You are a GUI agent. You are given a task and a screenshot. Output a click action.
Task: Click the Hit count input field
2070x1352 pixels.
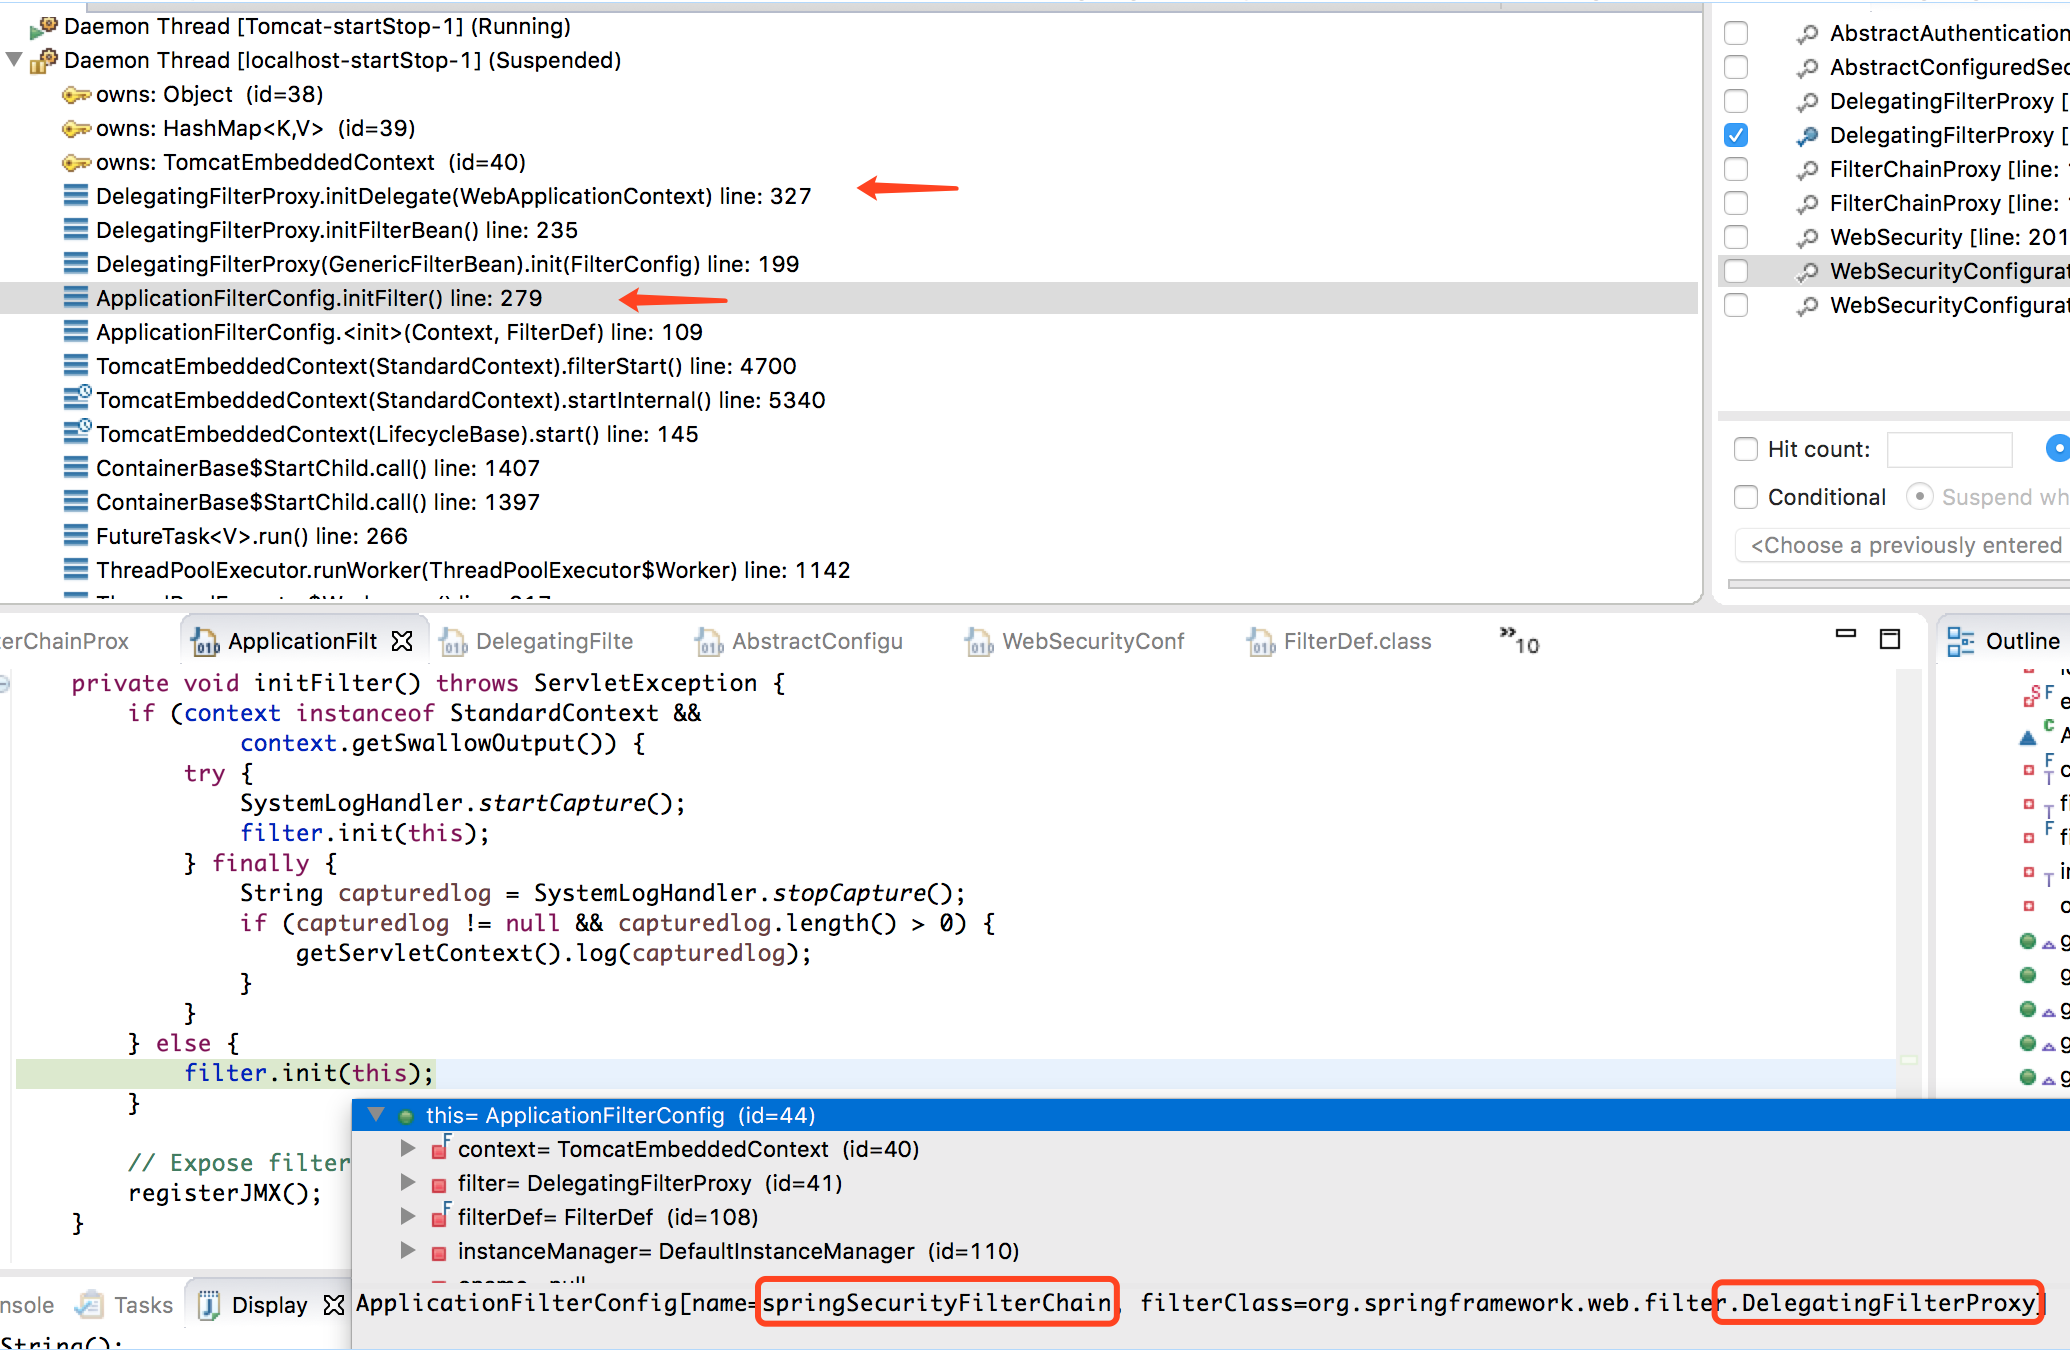(x=1948, y=449)
